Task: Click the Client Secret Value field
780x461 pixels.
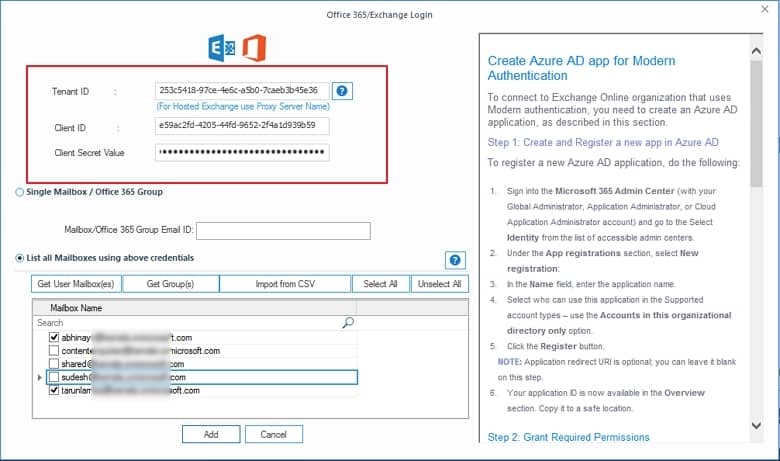Action: pos(242,152)
